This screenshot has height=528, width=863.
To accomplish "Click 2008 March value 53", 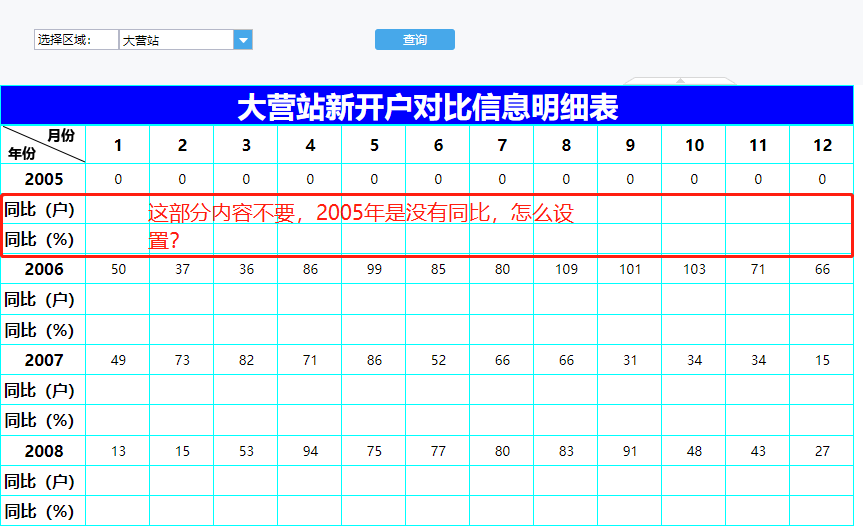I will tap(246, 451).
